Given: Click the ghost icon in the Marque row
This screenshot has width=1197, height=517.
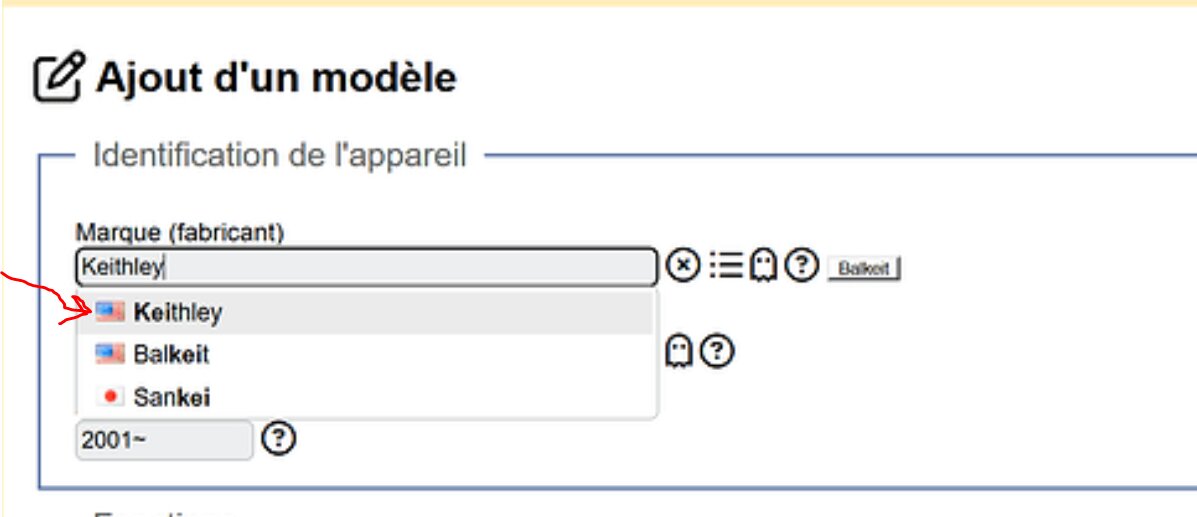Looking at the screenshot, I should click(x=763, y=265).
